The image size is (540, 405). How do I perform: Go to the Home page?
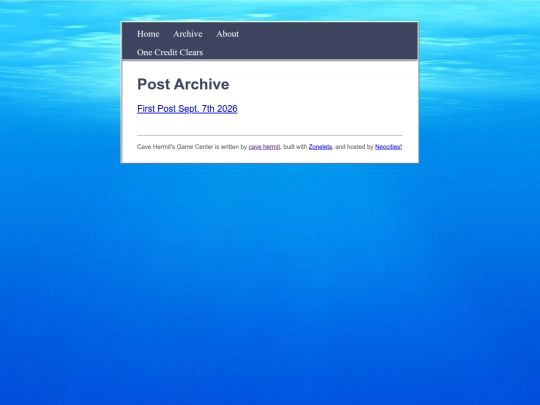pyautogui.click(x=148, y=34)
